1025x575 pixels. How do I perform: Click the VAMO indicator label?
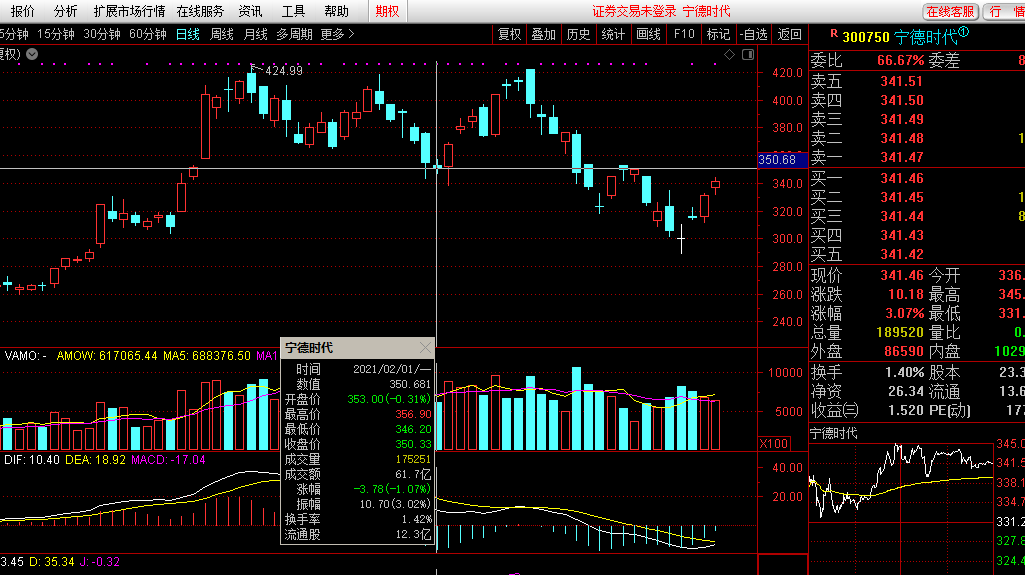(25, 355)
